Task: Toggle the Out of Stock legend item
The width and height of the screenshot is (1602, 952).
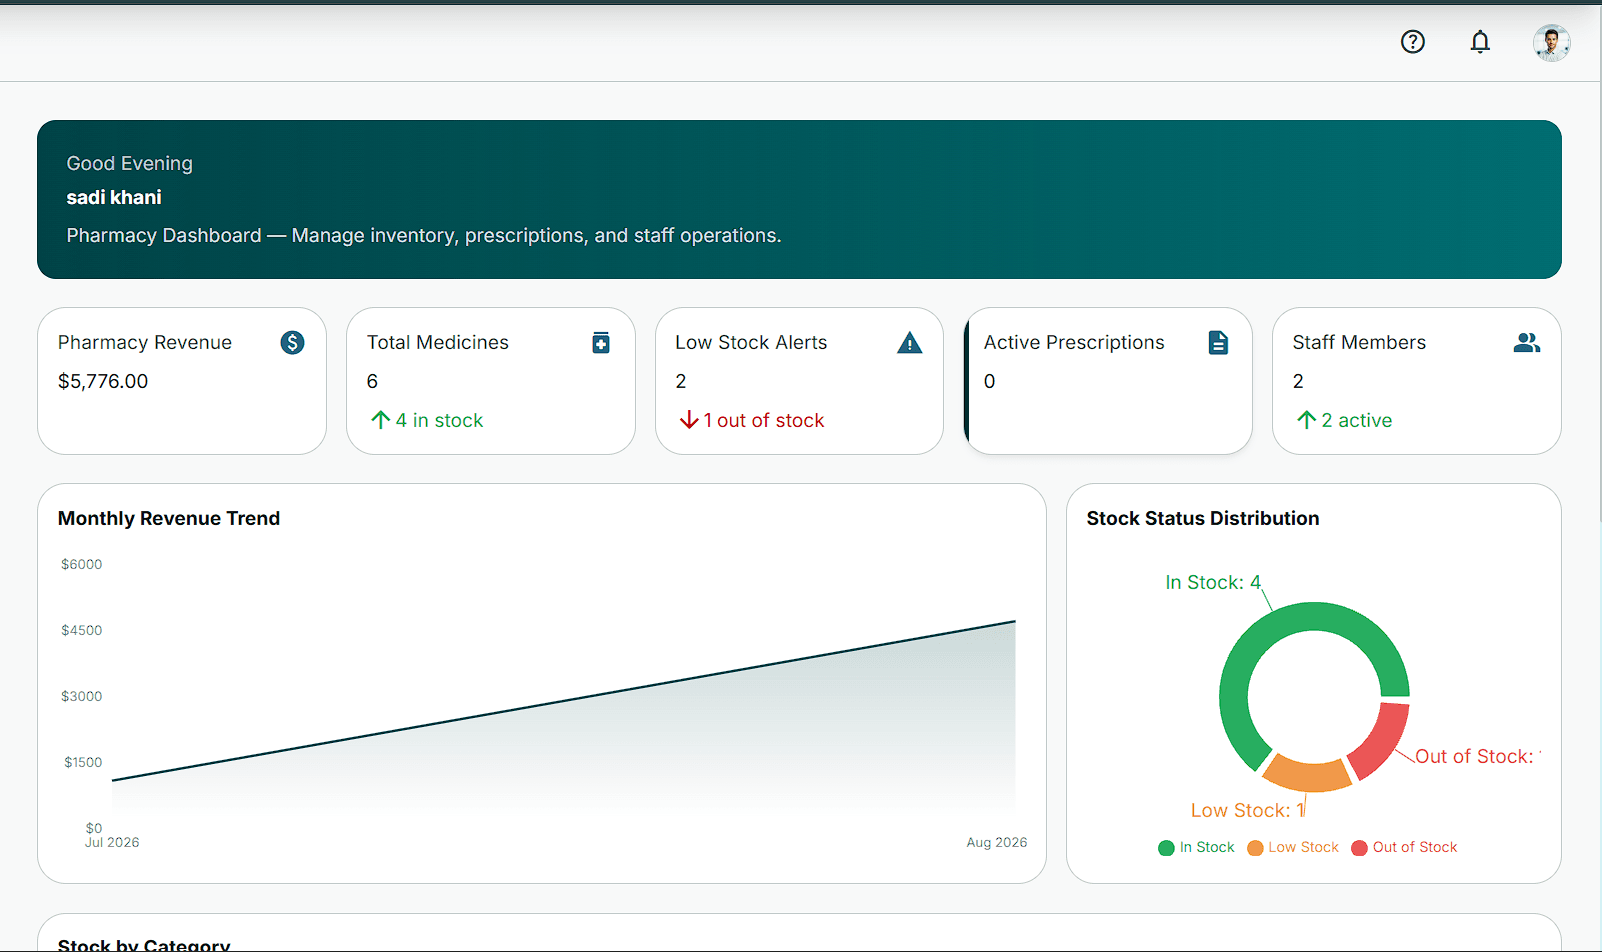Action: pyautogui.click(x=1404, y=848)
